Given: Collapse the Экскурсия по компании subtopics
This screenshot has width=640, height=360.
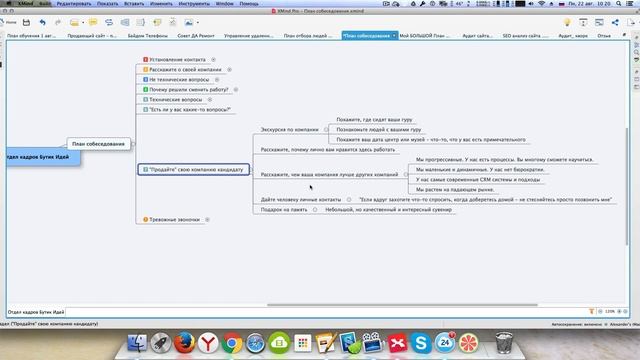Looking at the screenshot, I should click(326, 129).
